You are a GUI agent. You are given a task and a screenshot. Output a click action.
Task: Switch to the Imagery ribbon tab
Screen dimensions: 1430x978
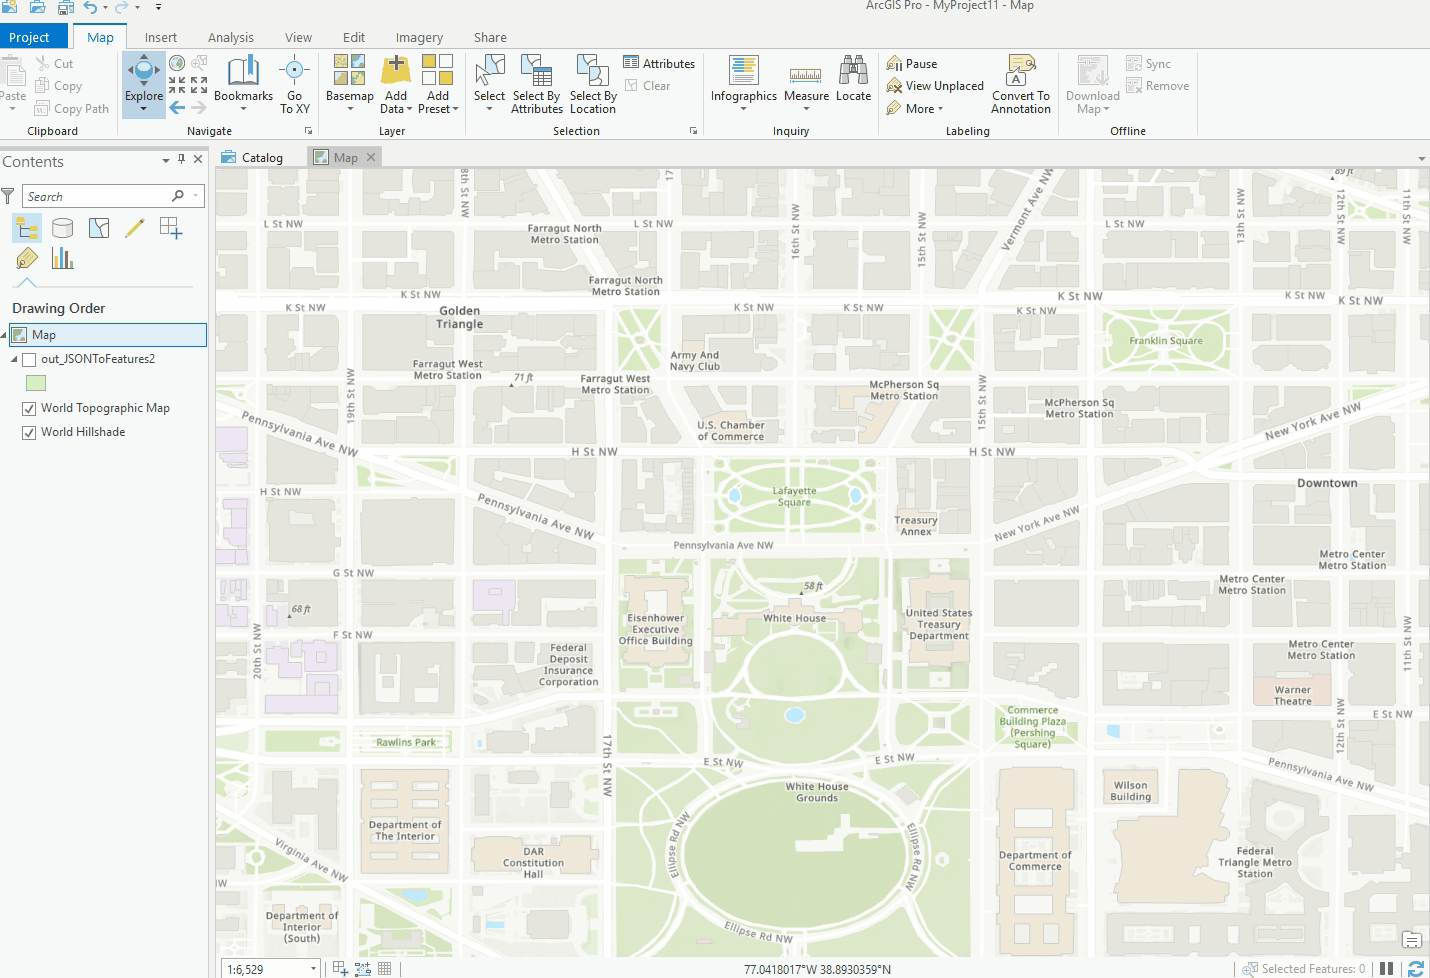coord(419,37)
